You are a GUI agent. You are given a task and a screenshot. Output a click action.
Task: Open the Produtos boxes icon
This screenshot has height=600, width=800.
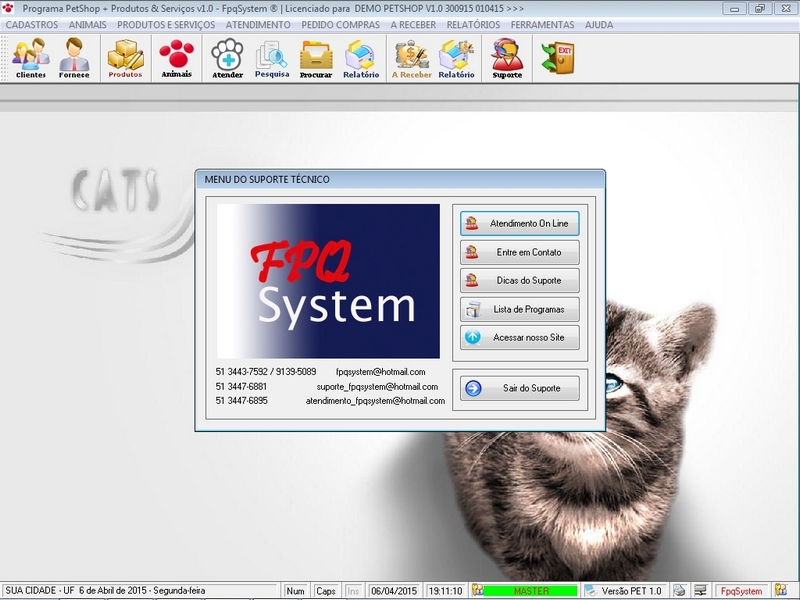pos(126,58)
